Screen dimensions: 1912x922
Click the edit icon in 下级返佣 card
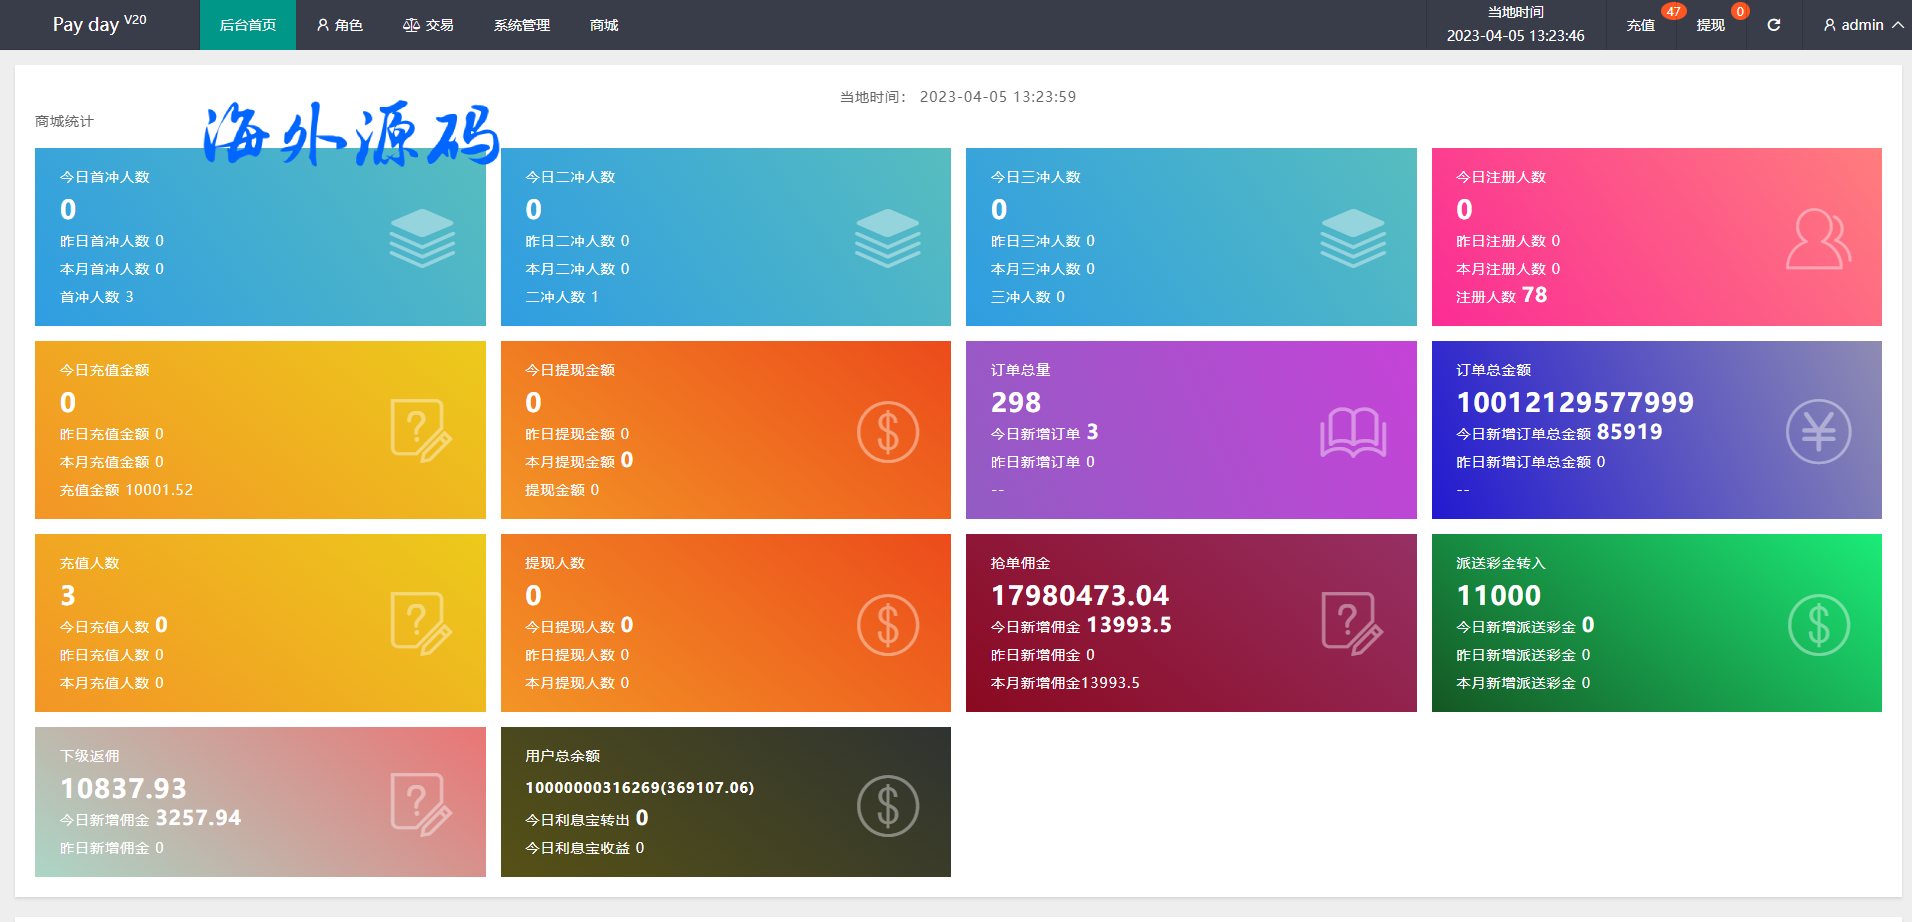point(421,804)
